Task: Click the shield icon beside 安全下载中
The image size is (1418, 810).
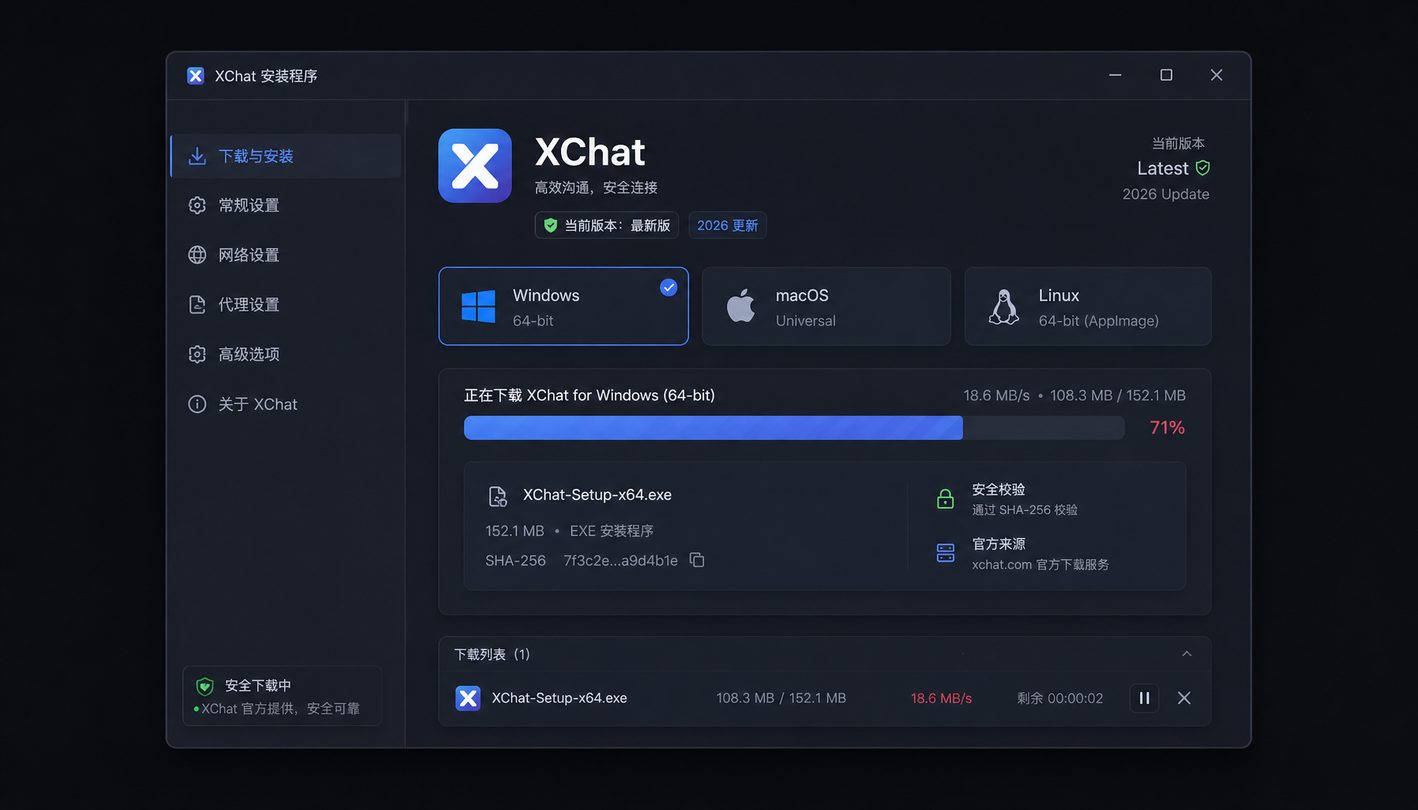Action: pyautogui.click(x=205, y=686)
